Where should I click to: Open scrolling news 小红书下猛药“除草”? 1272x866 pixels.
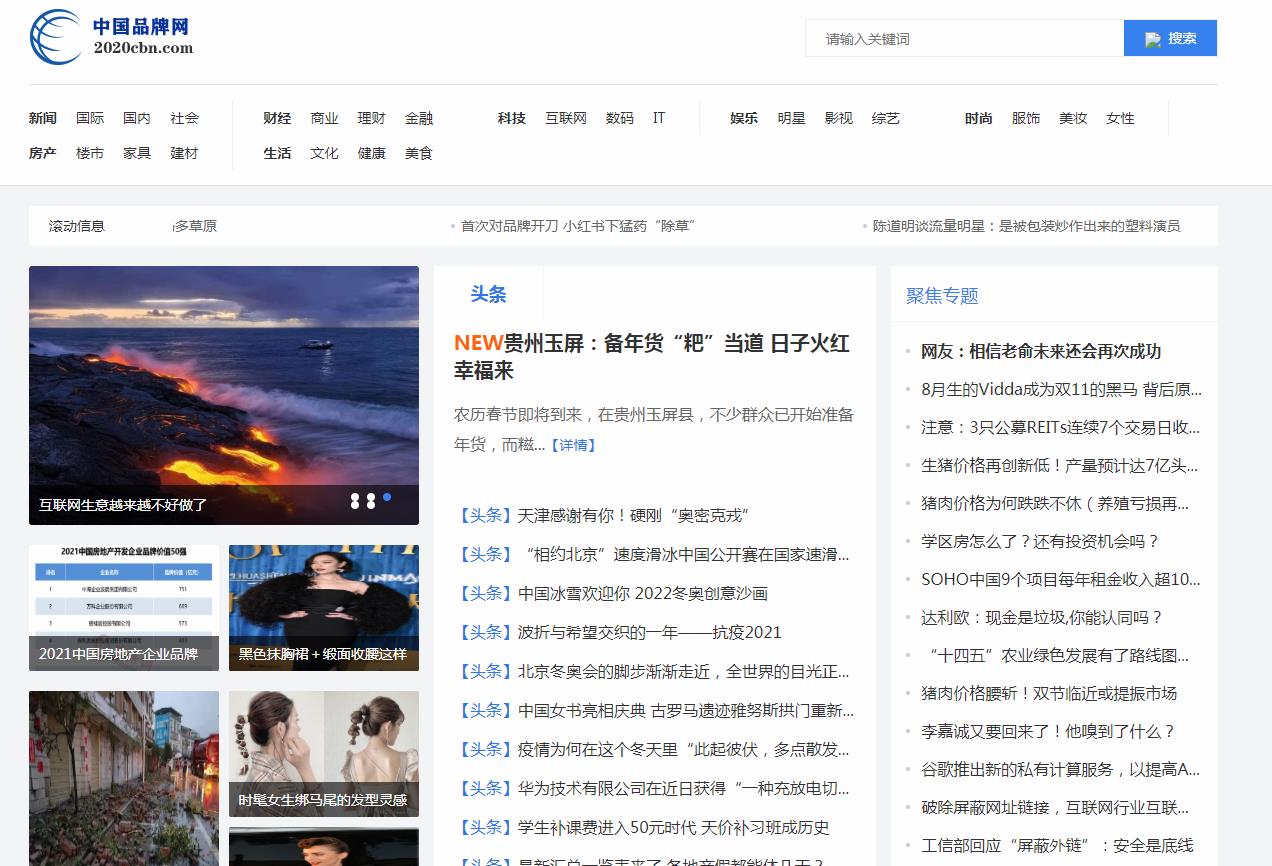coord(577,226)
